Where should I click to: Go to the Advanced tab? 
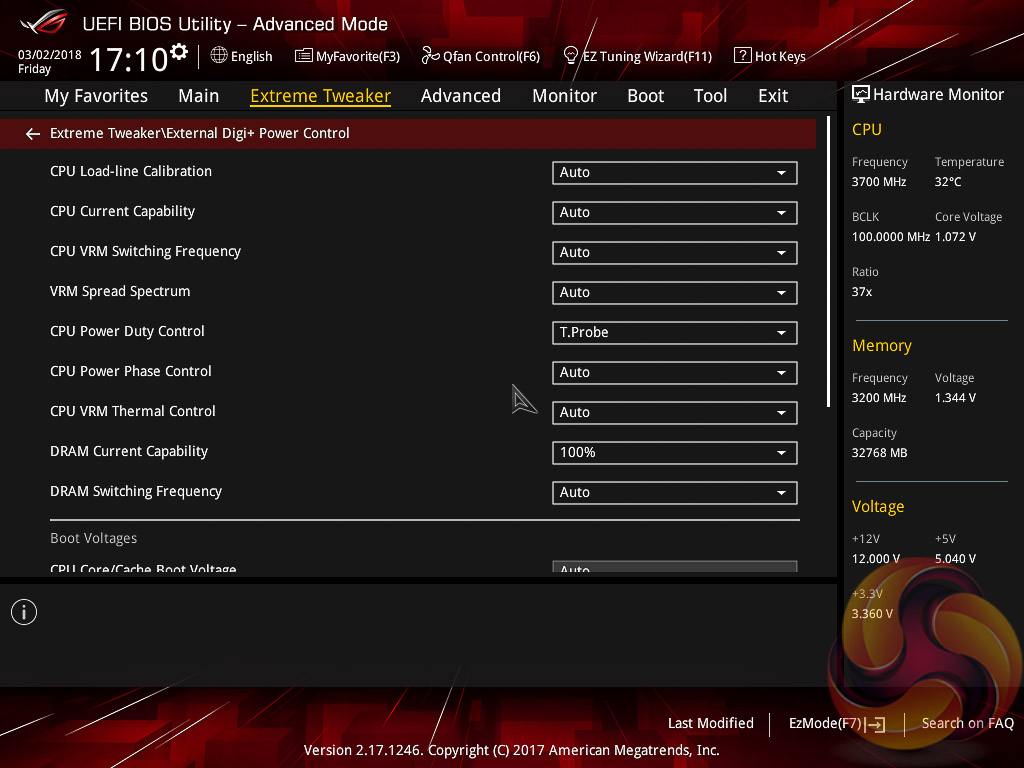[461, 96]
